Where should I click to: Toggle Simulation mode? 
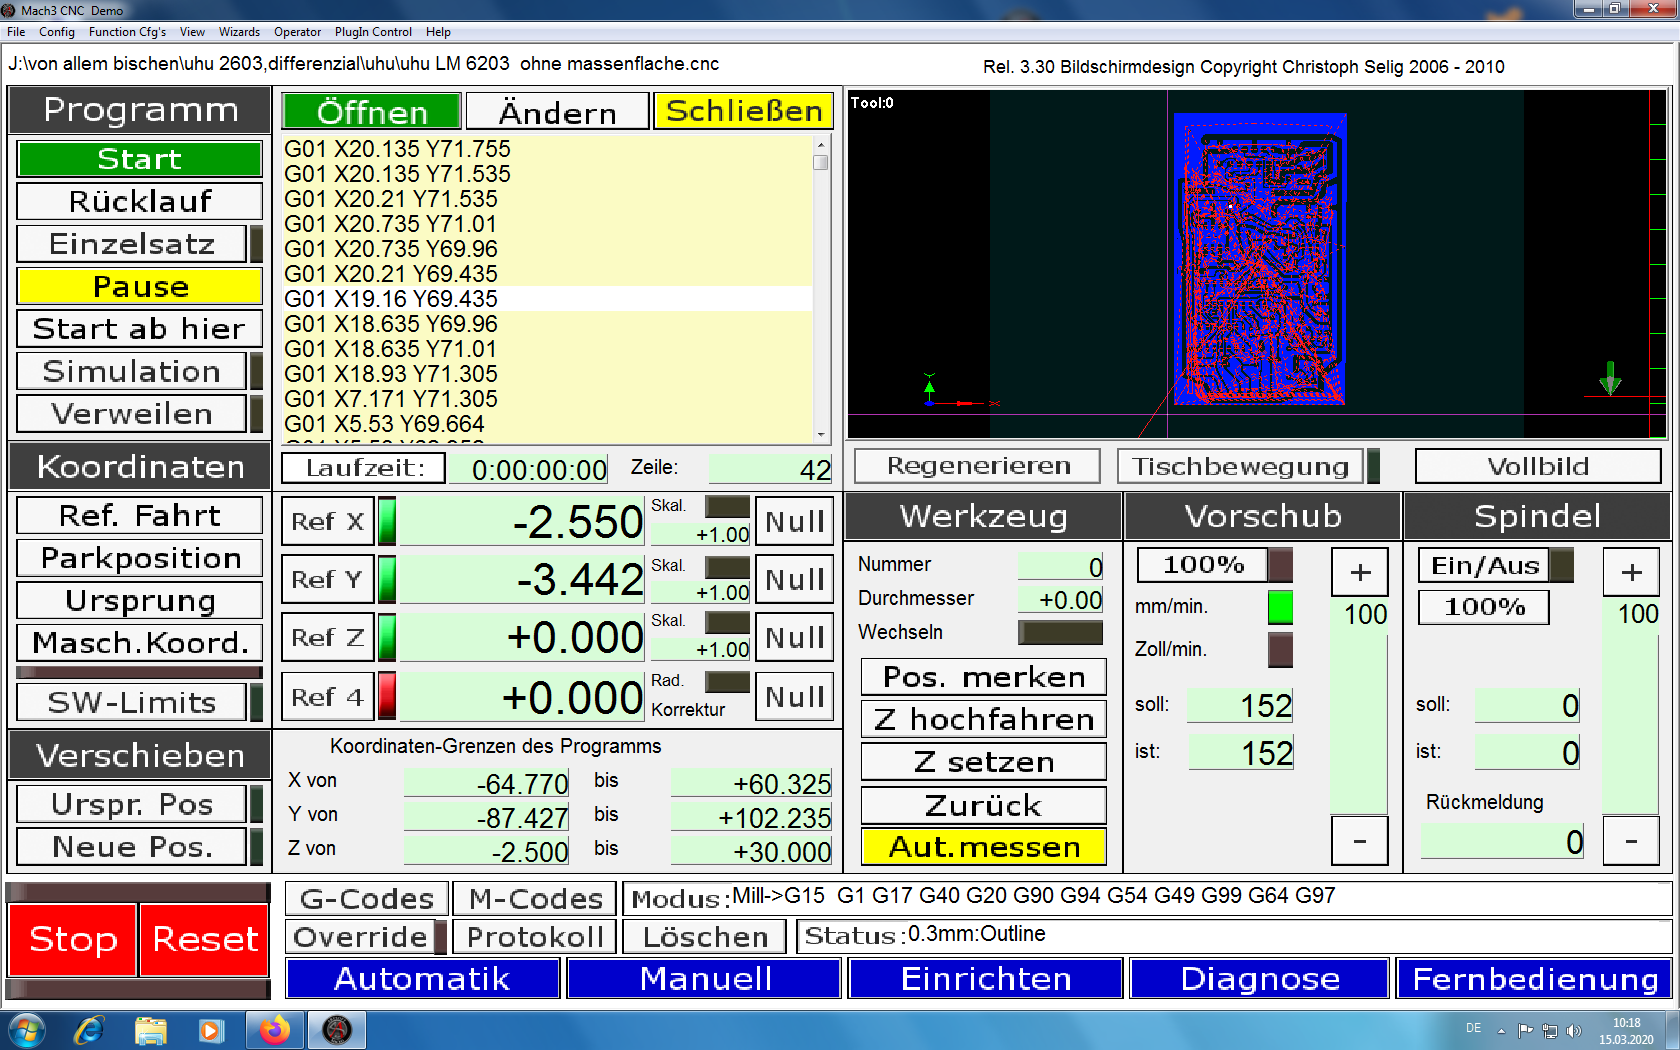click(132, 371)
